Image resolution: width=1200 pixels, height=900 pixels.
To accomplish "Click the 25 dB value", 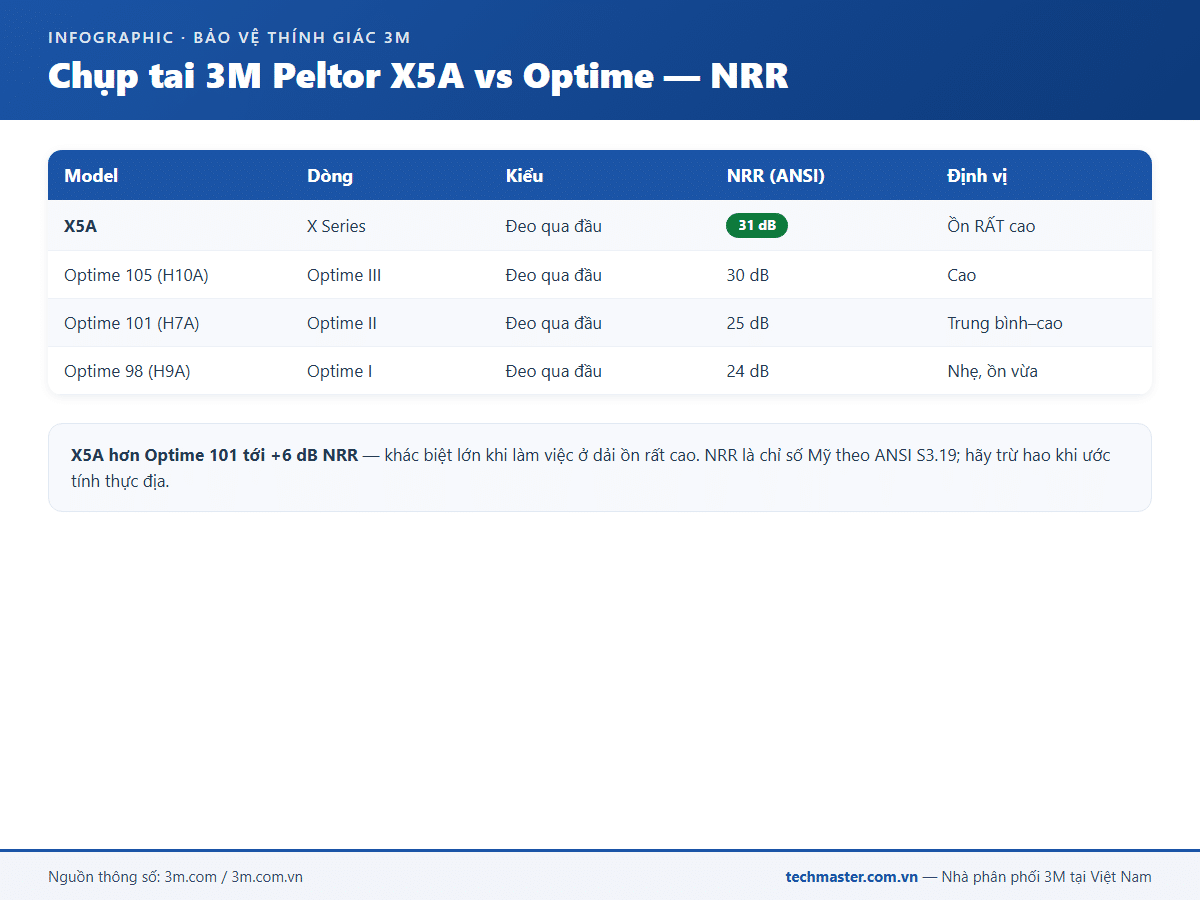I will (x=748, y=323).
